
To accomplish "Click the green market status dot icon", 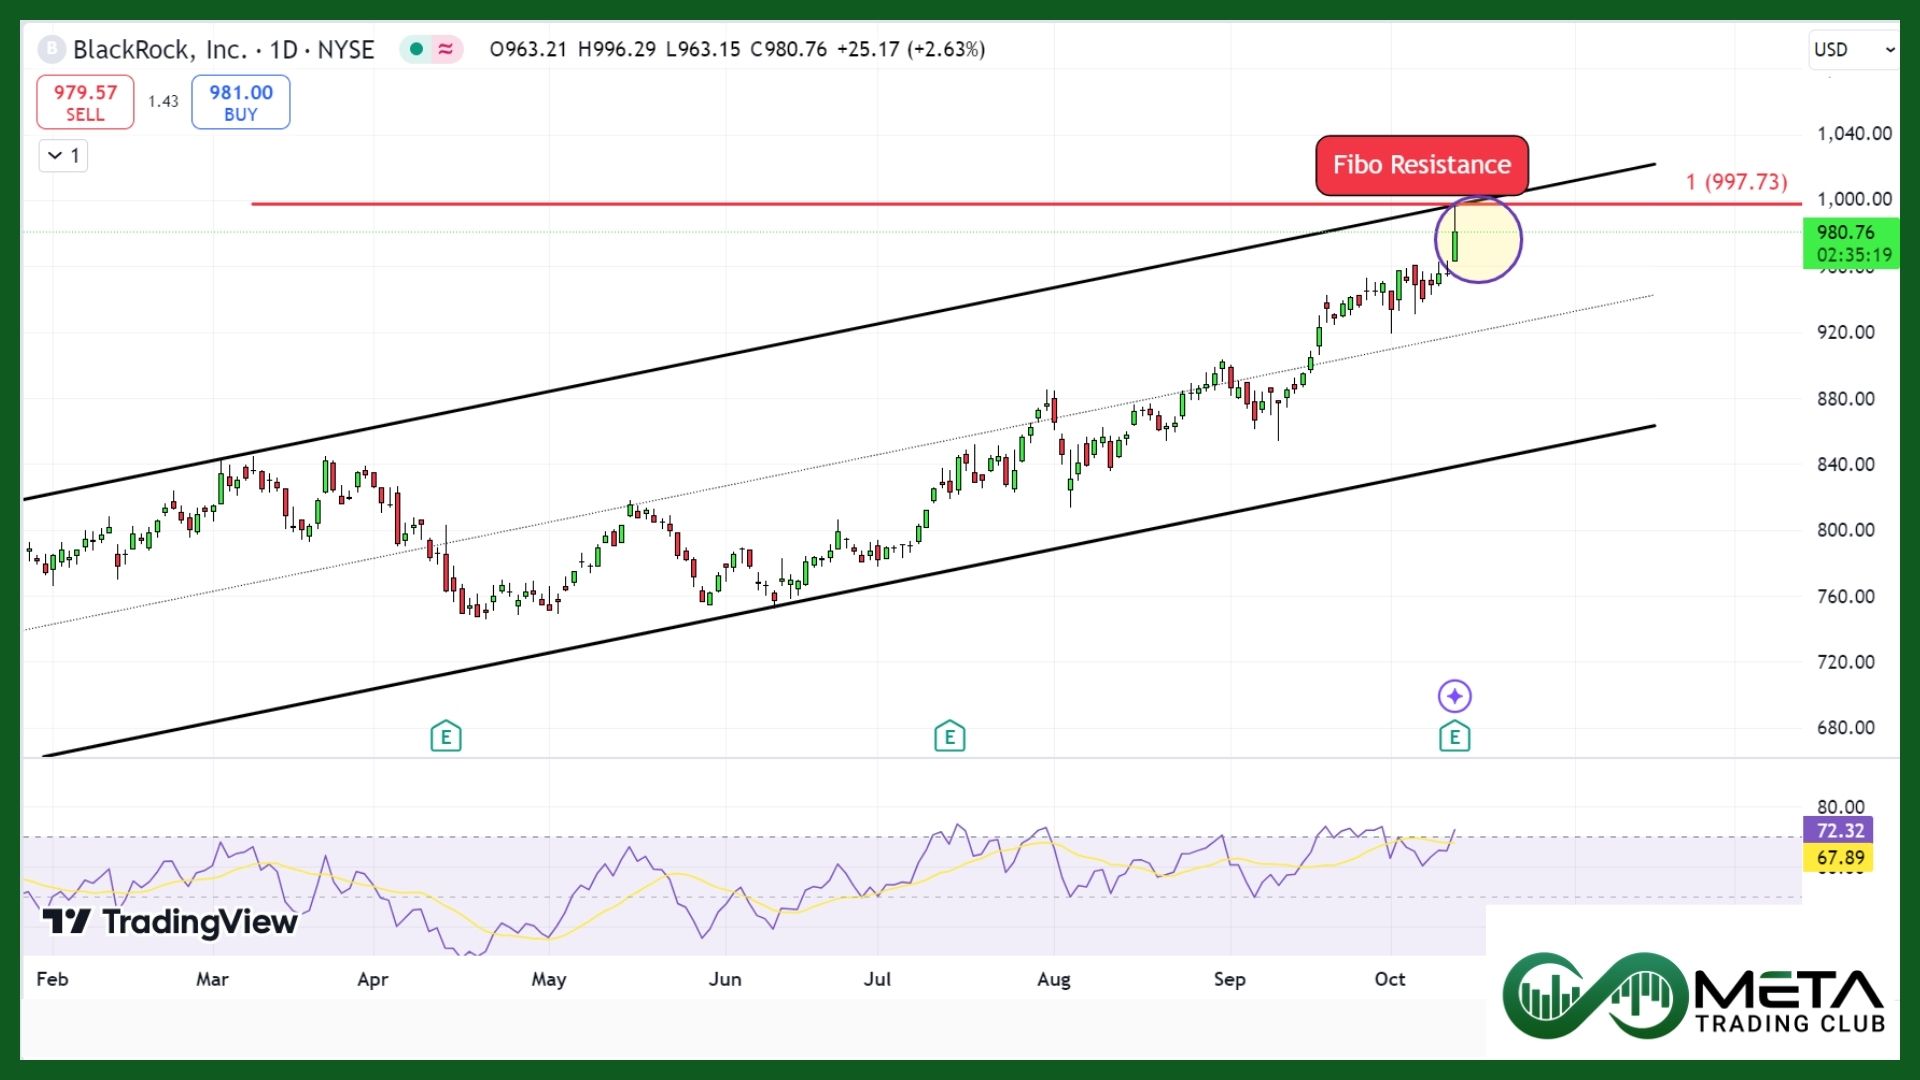I will 416,49.
